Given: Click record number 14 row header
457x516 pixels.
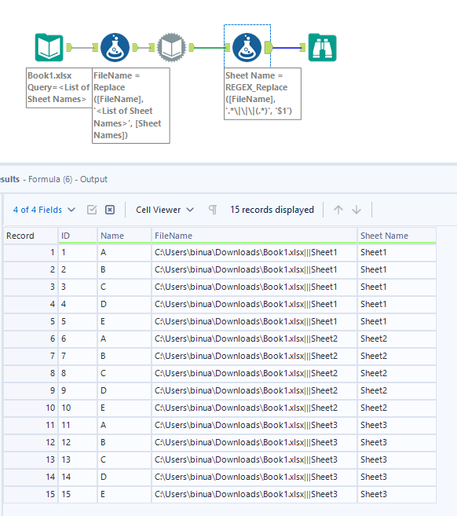Looking at the screenshot, I should pos(31,477).
